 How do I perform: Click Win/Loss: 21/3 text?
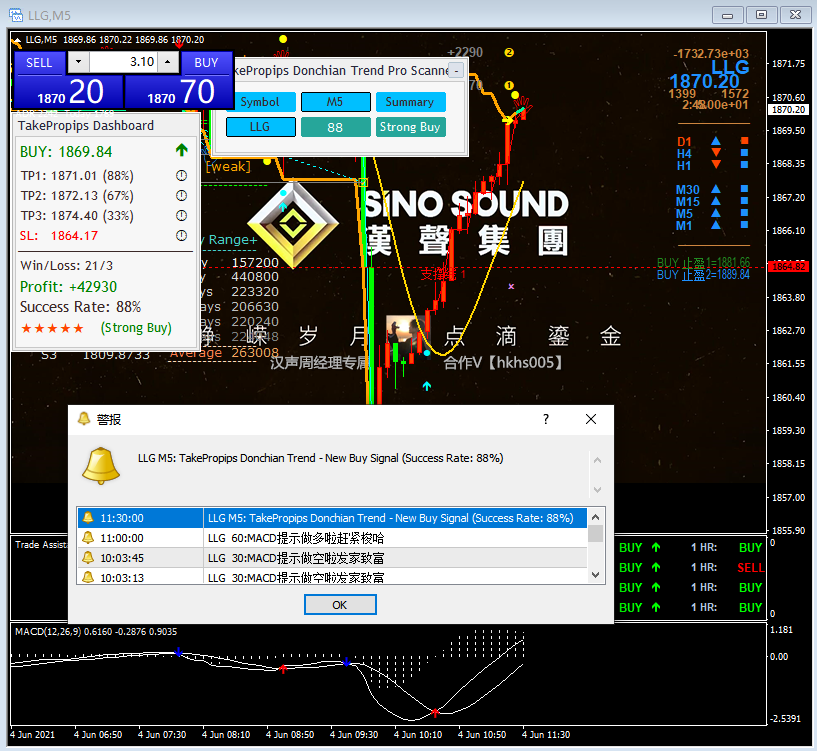coord(66,266)
